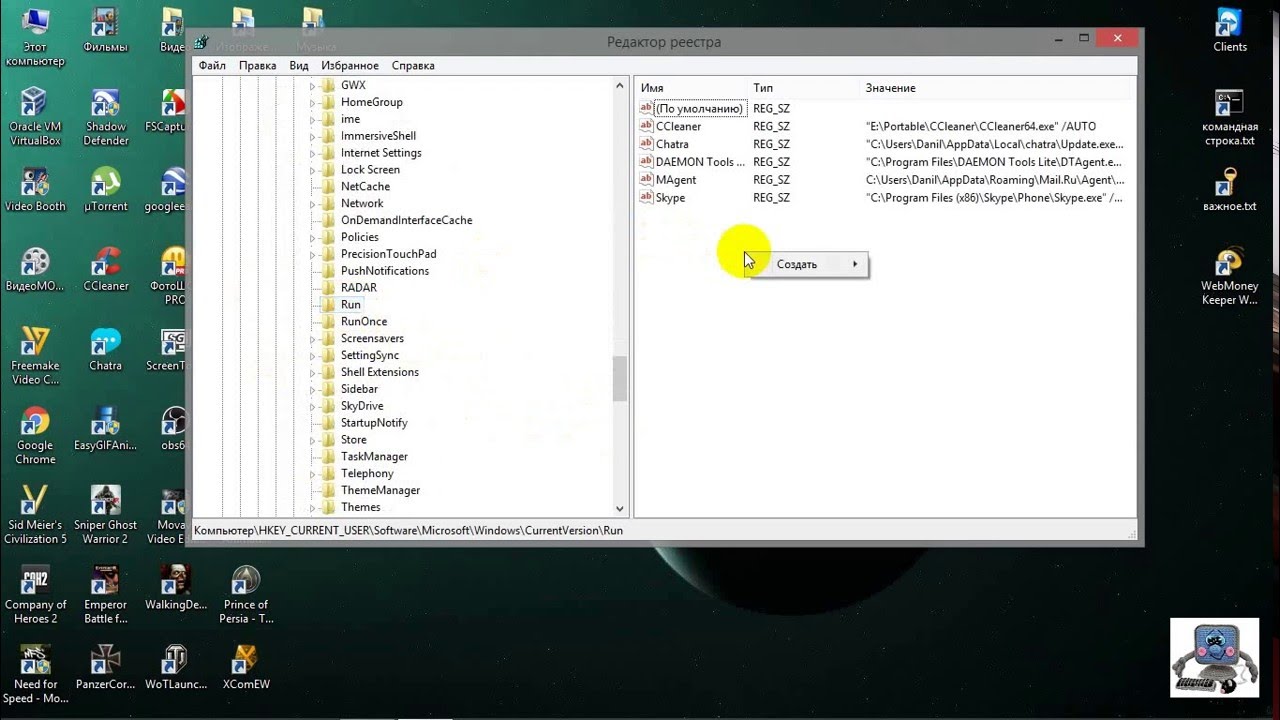Select the PushNotifications key
The width and height of the screenshot is (1280, 720).
(x=385, y=271)
